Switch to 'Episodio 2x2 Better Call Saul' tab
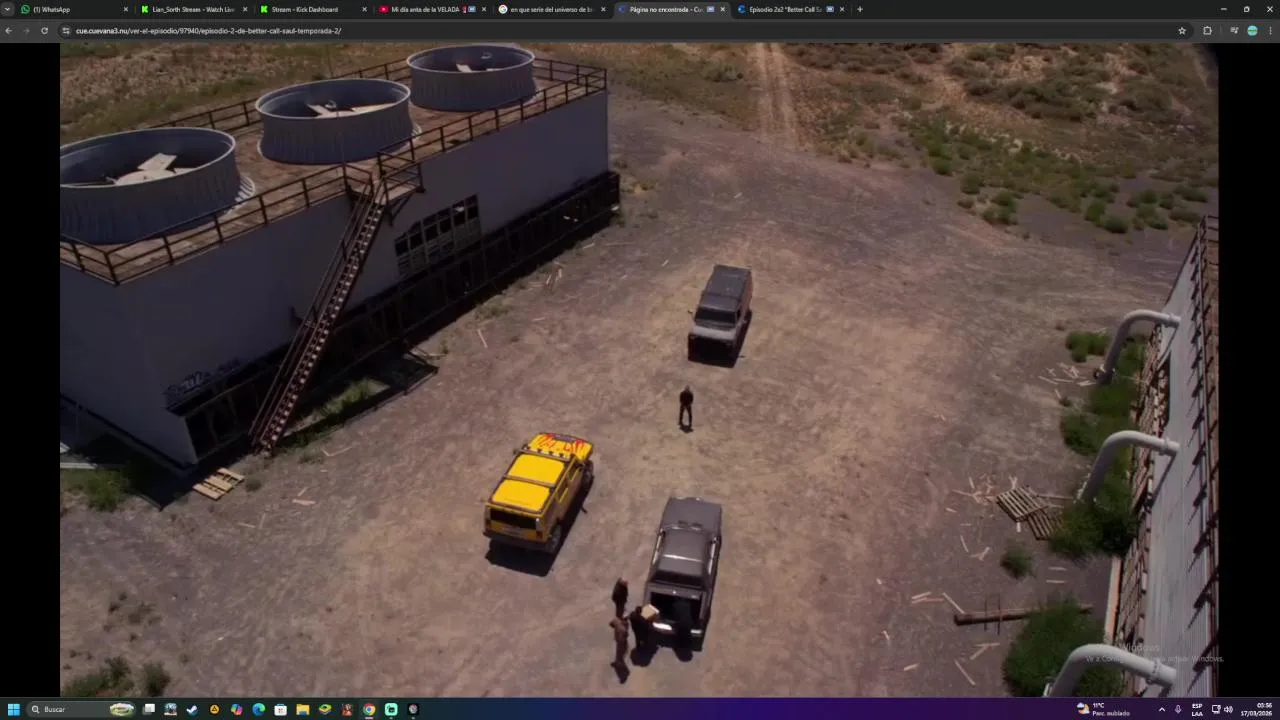 point(790,9)
